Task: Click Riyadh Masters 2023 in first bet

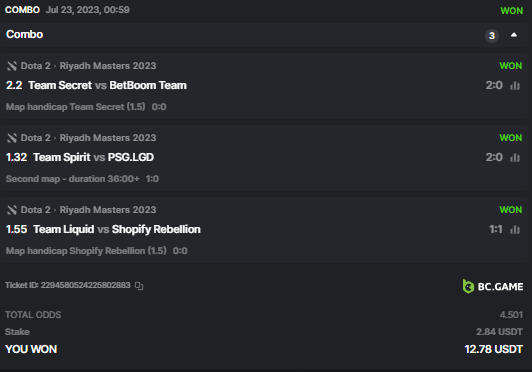Action: pos(108,66)
